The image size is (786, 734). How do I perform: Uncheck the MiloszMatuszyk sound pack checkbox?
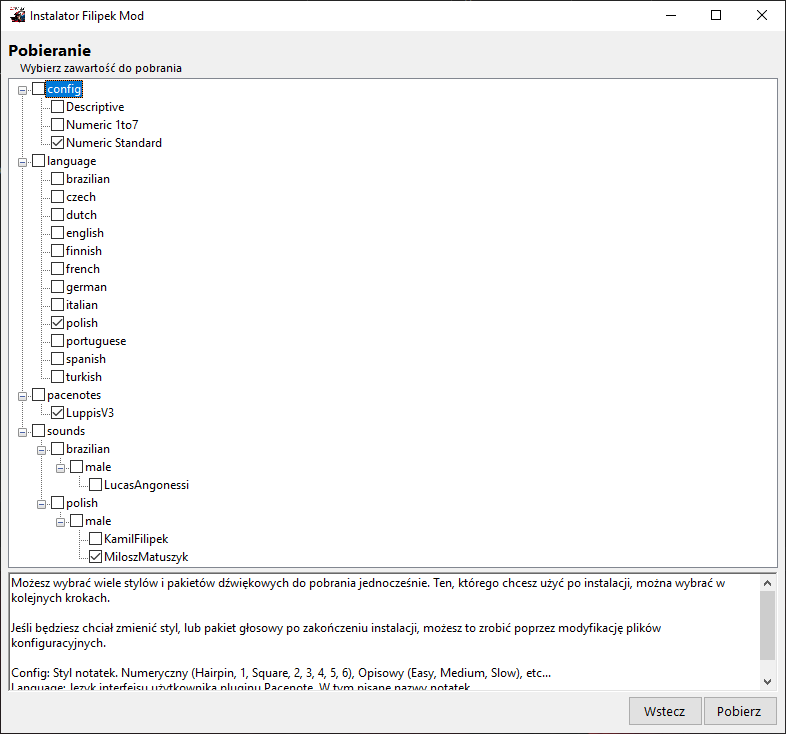click(x=96, y=557)
